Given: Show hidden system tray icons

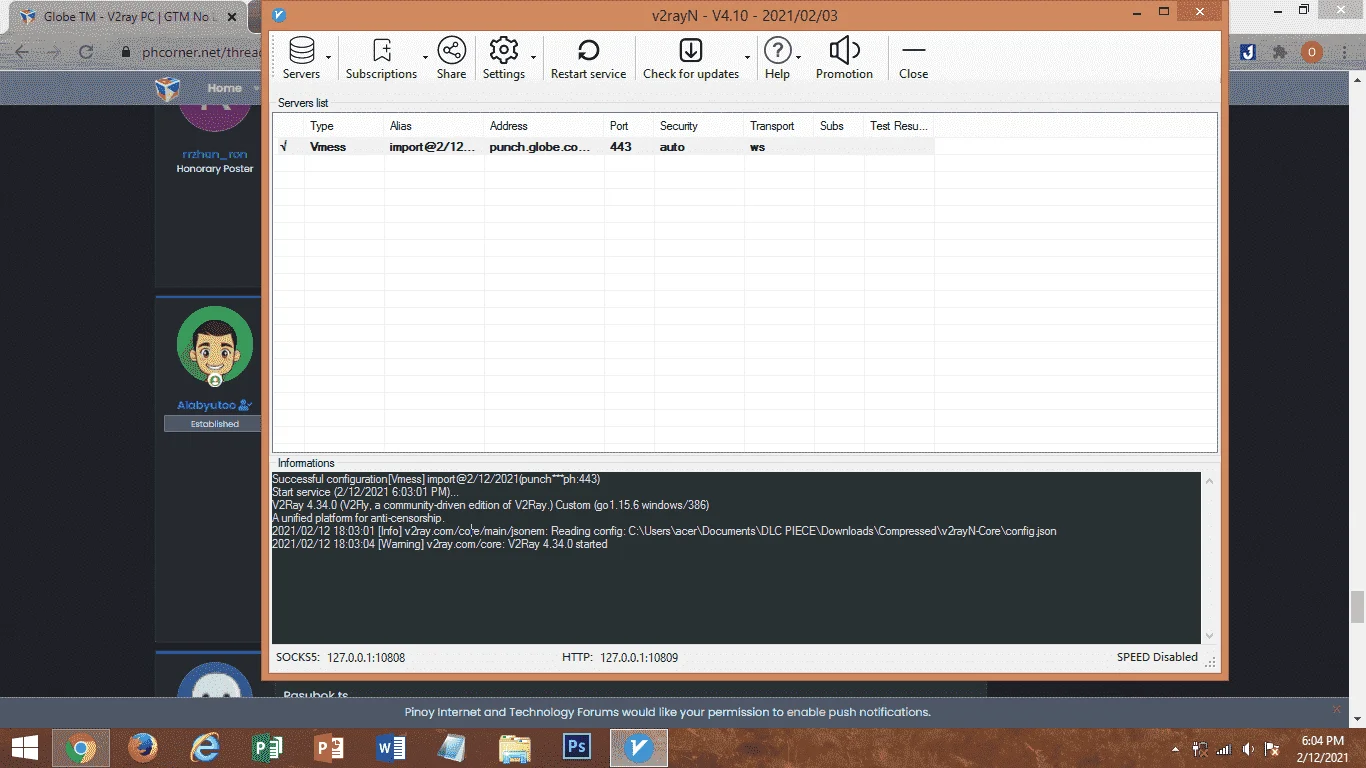Looking at the screenshot, I should click(1176, 749).
